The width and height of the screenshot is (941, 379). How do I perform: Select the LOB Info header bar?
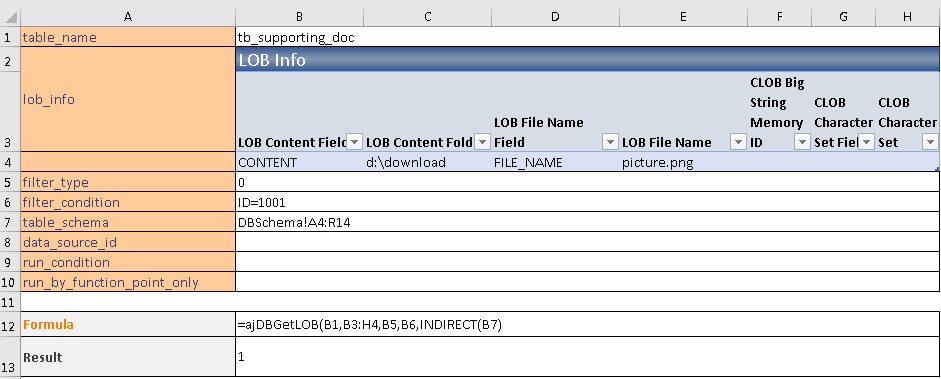click(588, 60)
